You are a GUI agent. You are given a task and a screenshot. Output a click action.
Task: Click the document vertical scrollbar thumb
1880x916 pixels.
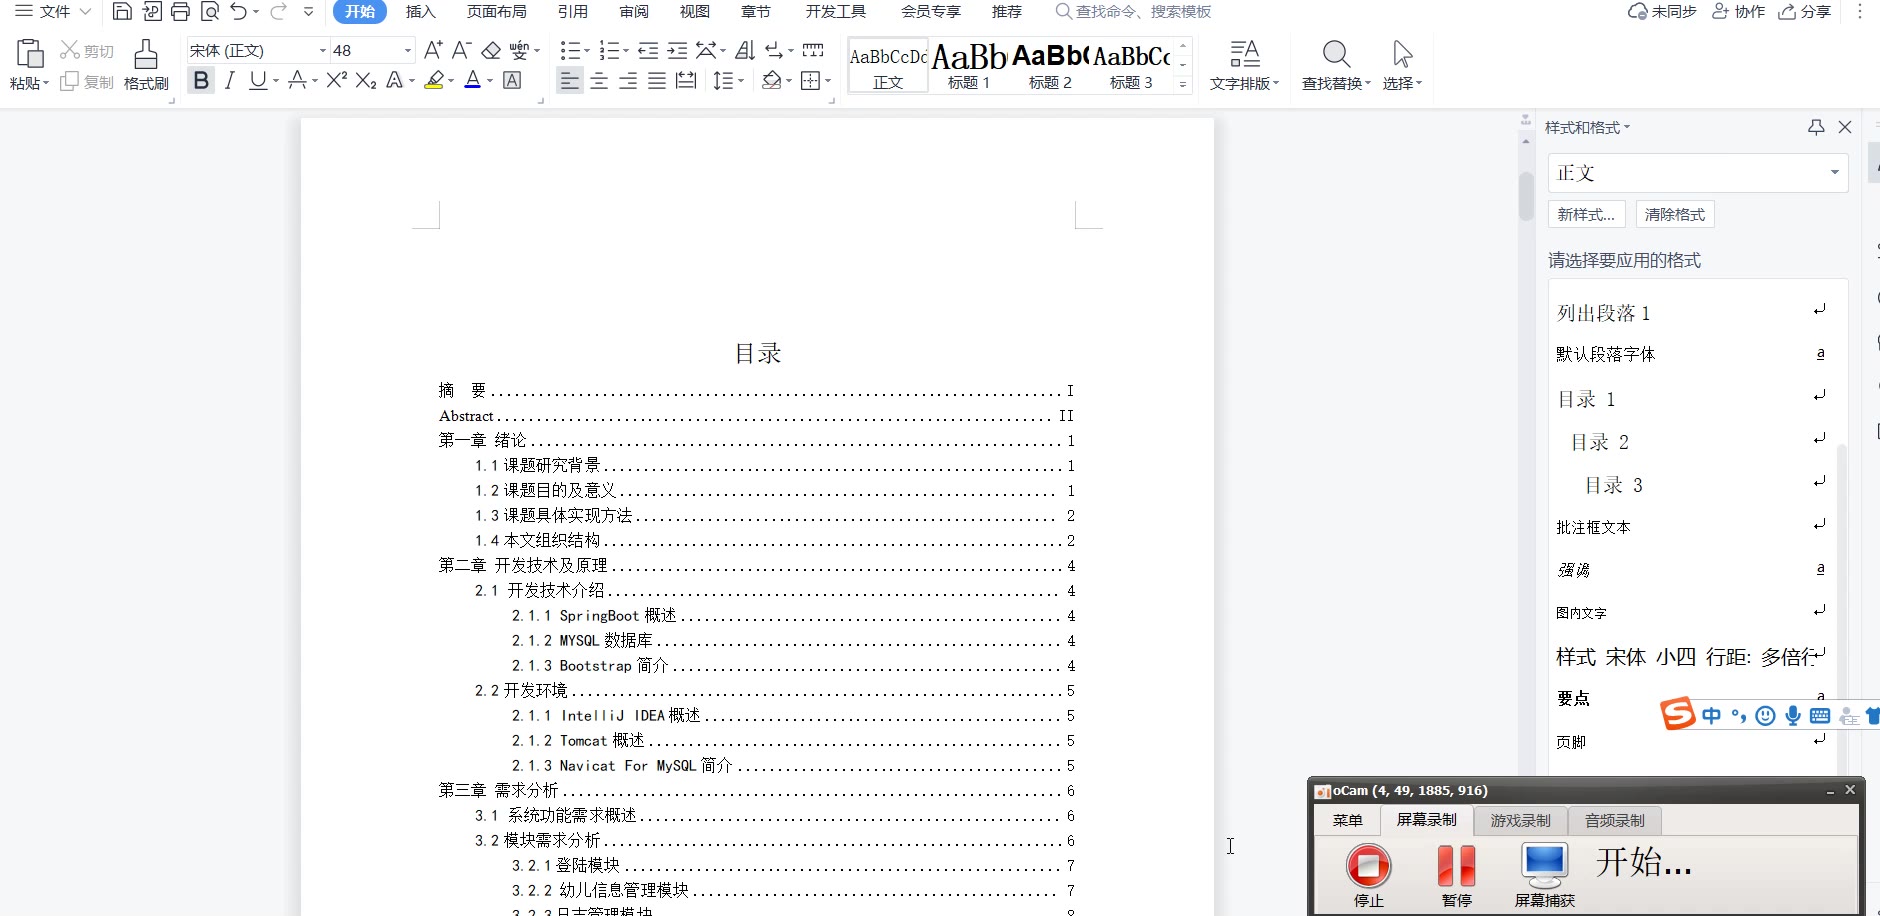[x=1526, y=196]
